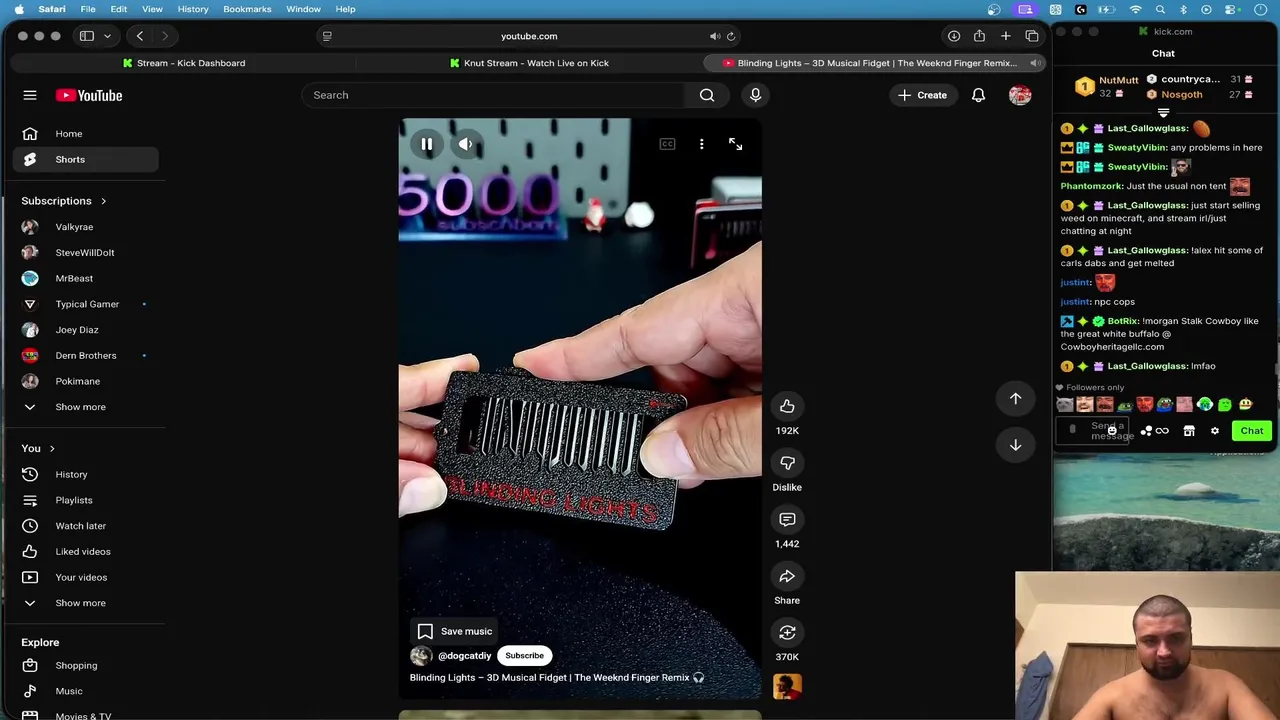Image resolution: width=1280 pixels, height=720 pixels.
Task: Save music from this Short
Action: coord(455,631)
